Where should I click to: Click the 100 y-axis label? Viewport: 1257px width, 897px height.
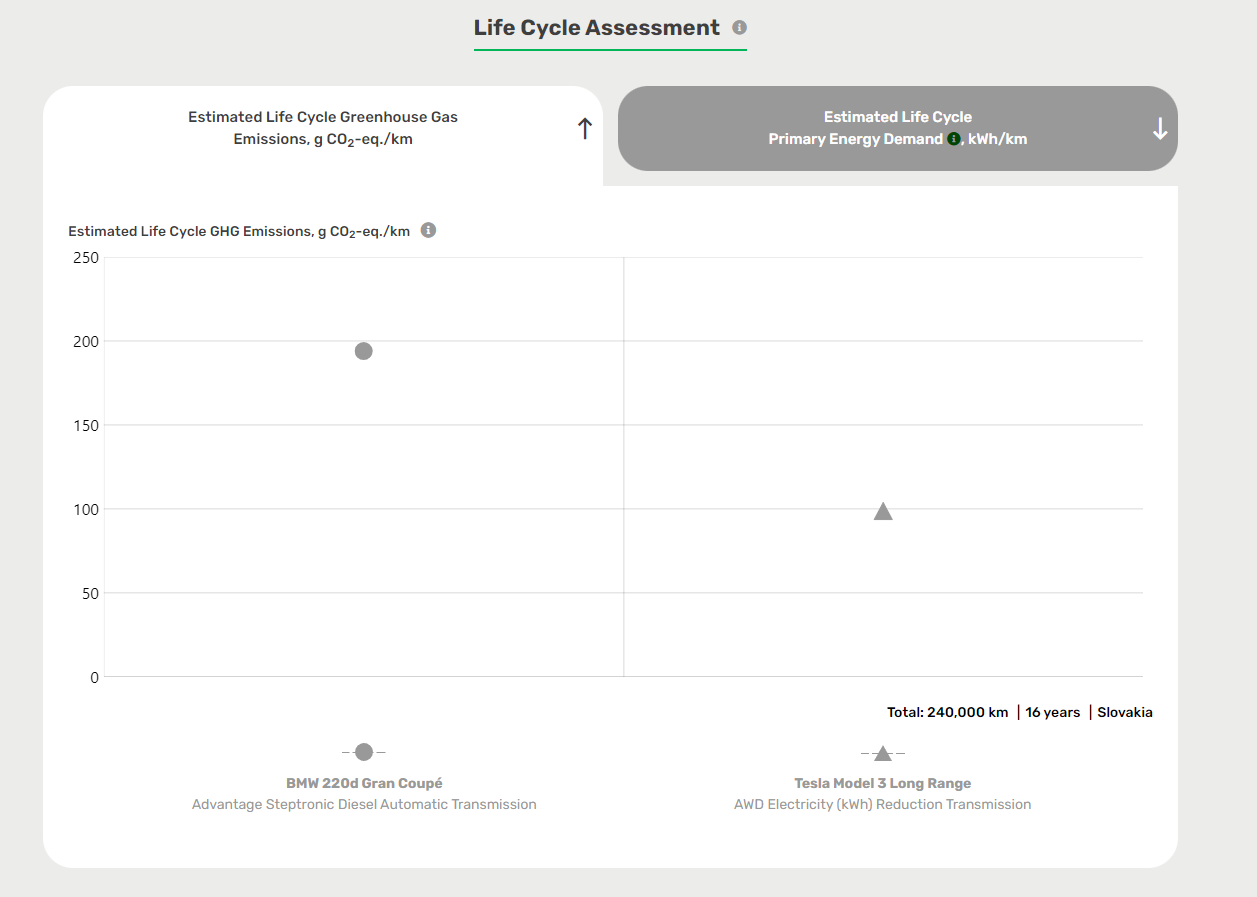coord(87,510)
